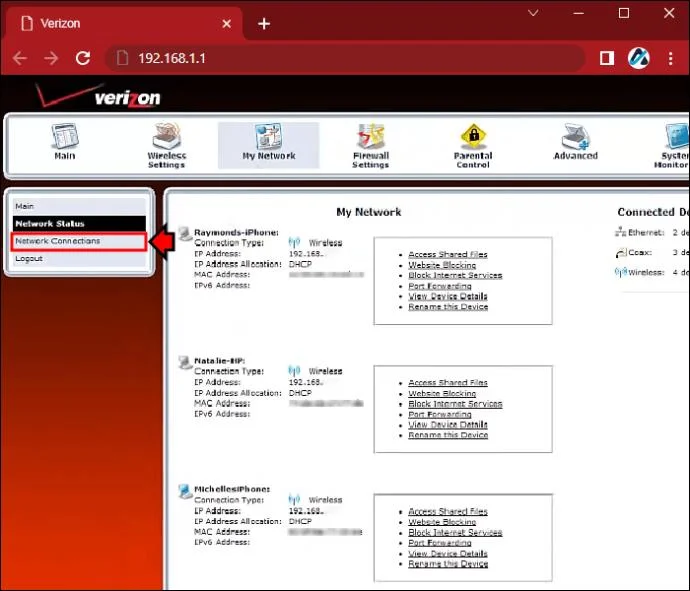Open Block Internet Services for Raymonds-iPhone

coord(455,275)
